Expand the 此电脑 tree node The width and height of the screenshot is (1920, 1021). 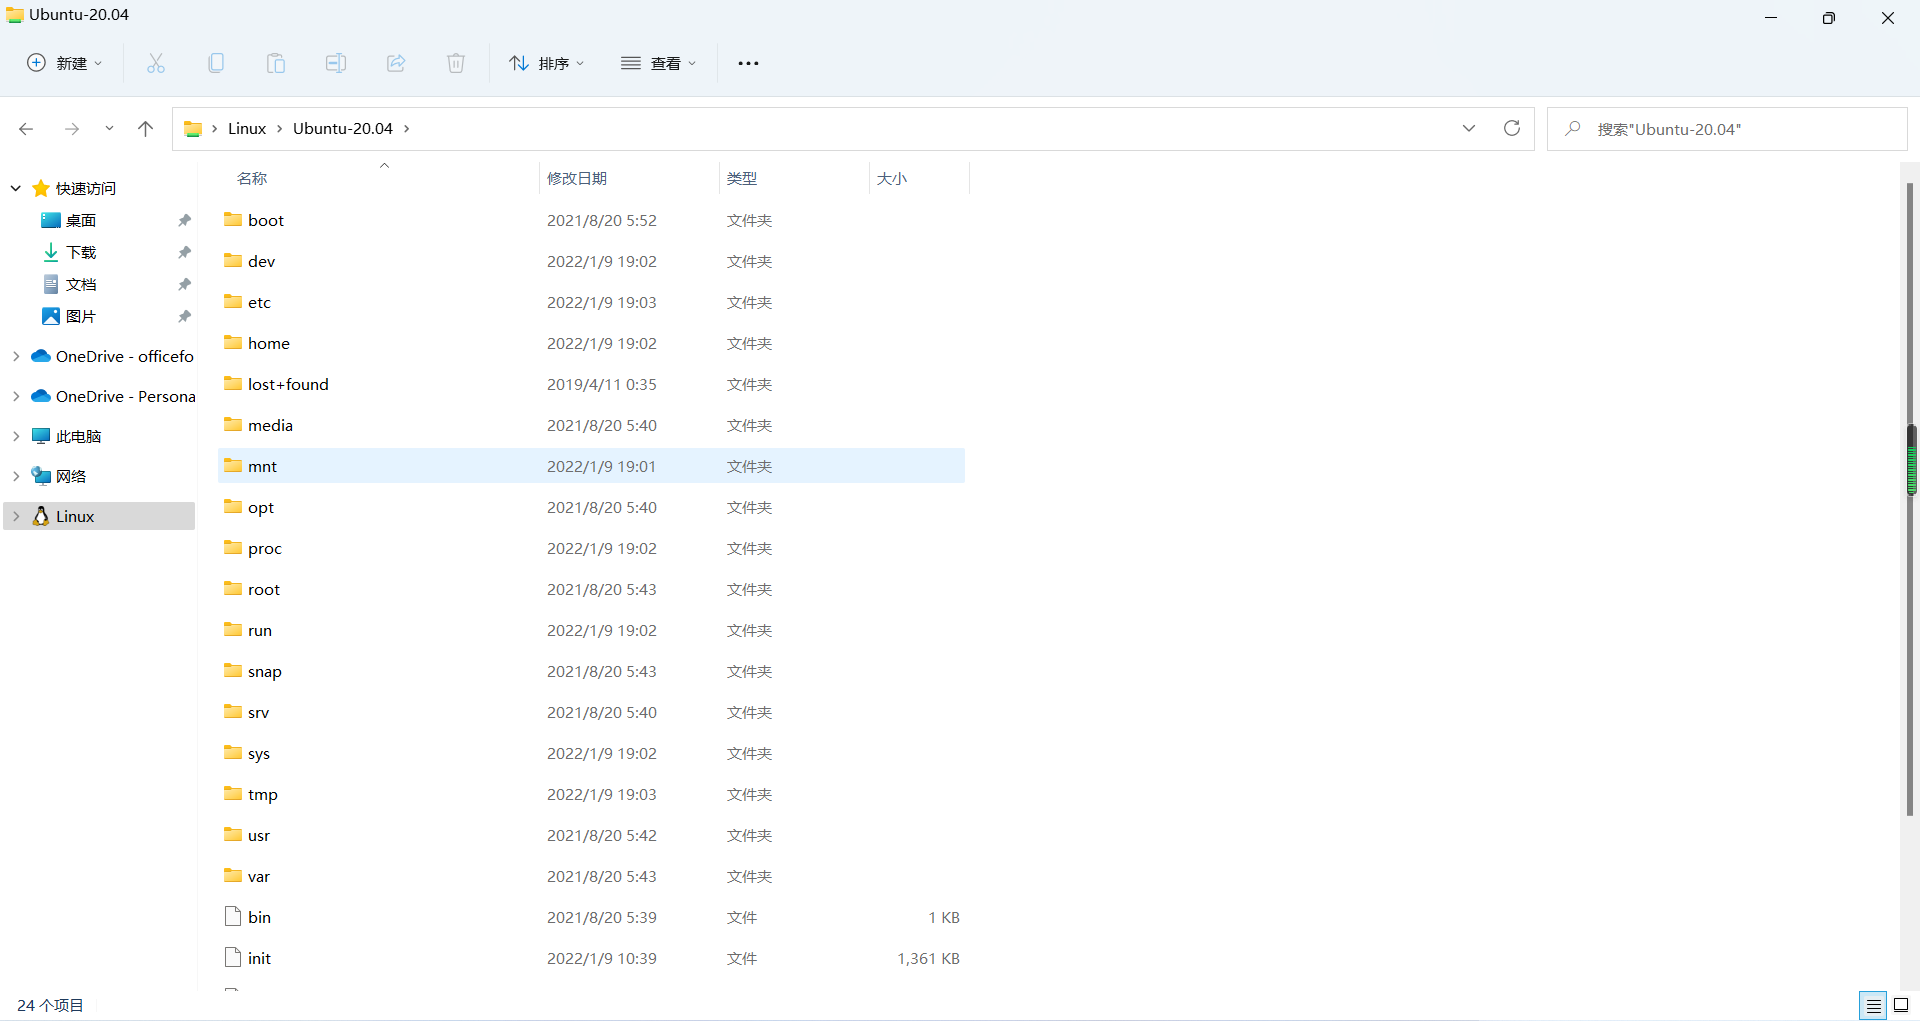click(16, 436)
